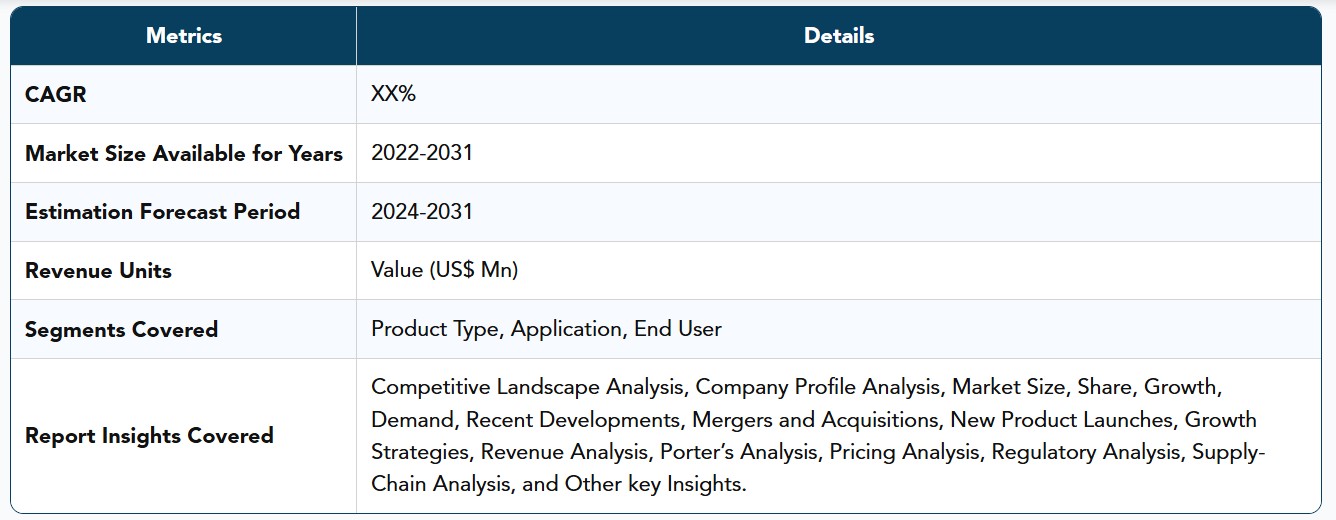Click Mergers and Acquisitions text
This screenshot has width=1336, height=520.
point(815,420)
